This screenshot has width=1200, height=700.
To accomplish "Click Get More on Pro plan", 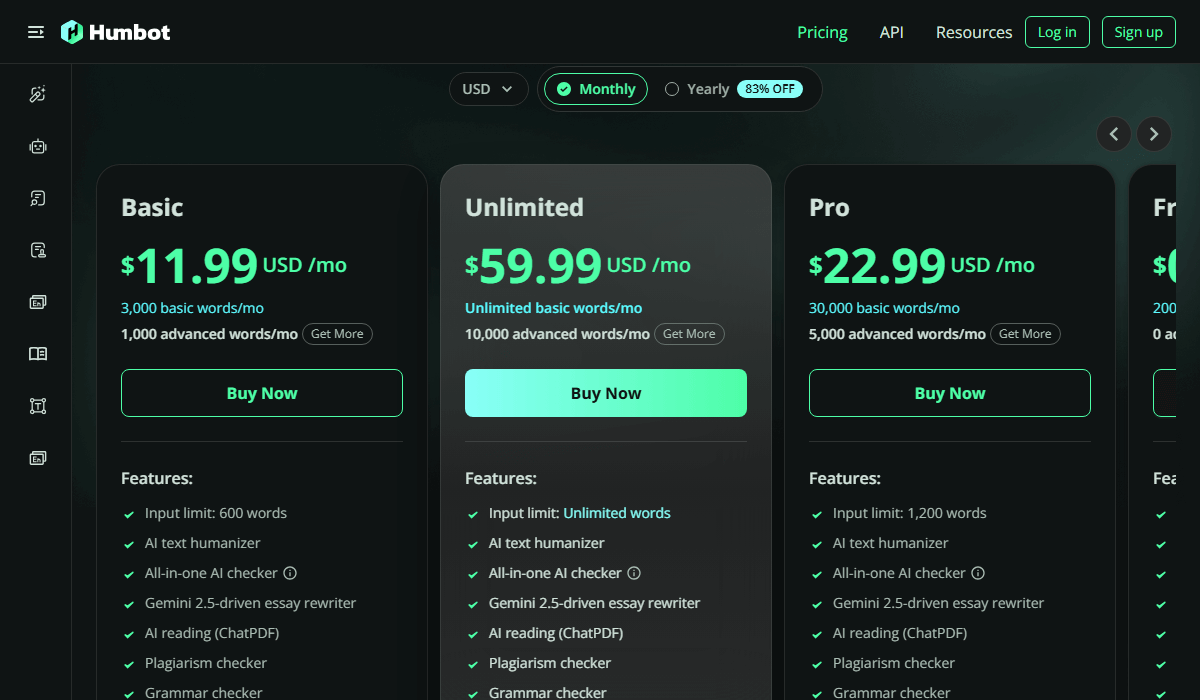I will click(x=1025, y=334).
